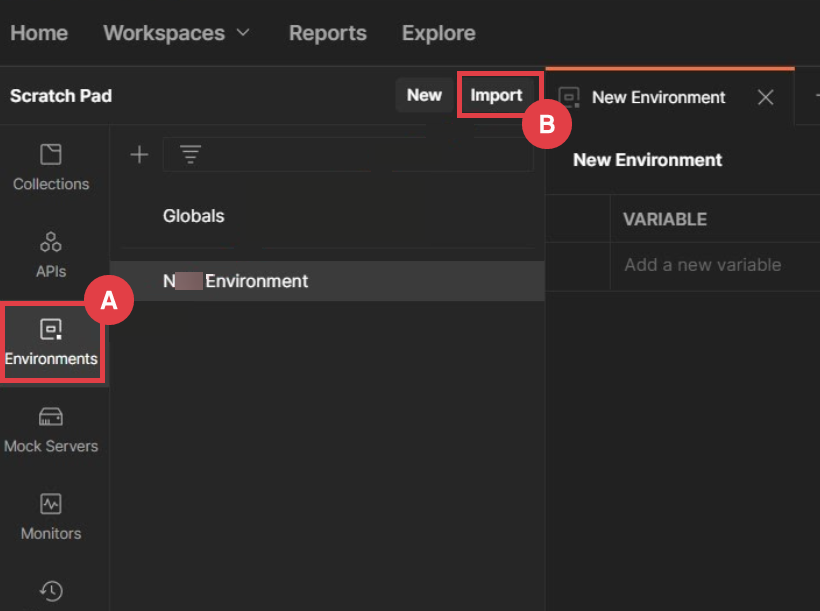Open Monitors in the sidebar

pyautogui.click(x=51, y=517)
